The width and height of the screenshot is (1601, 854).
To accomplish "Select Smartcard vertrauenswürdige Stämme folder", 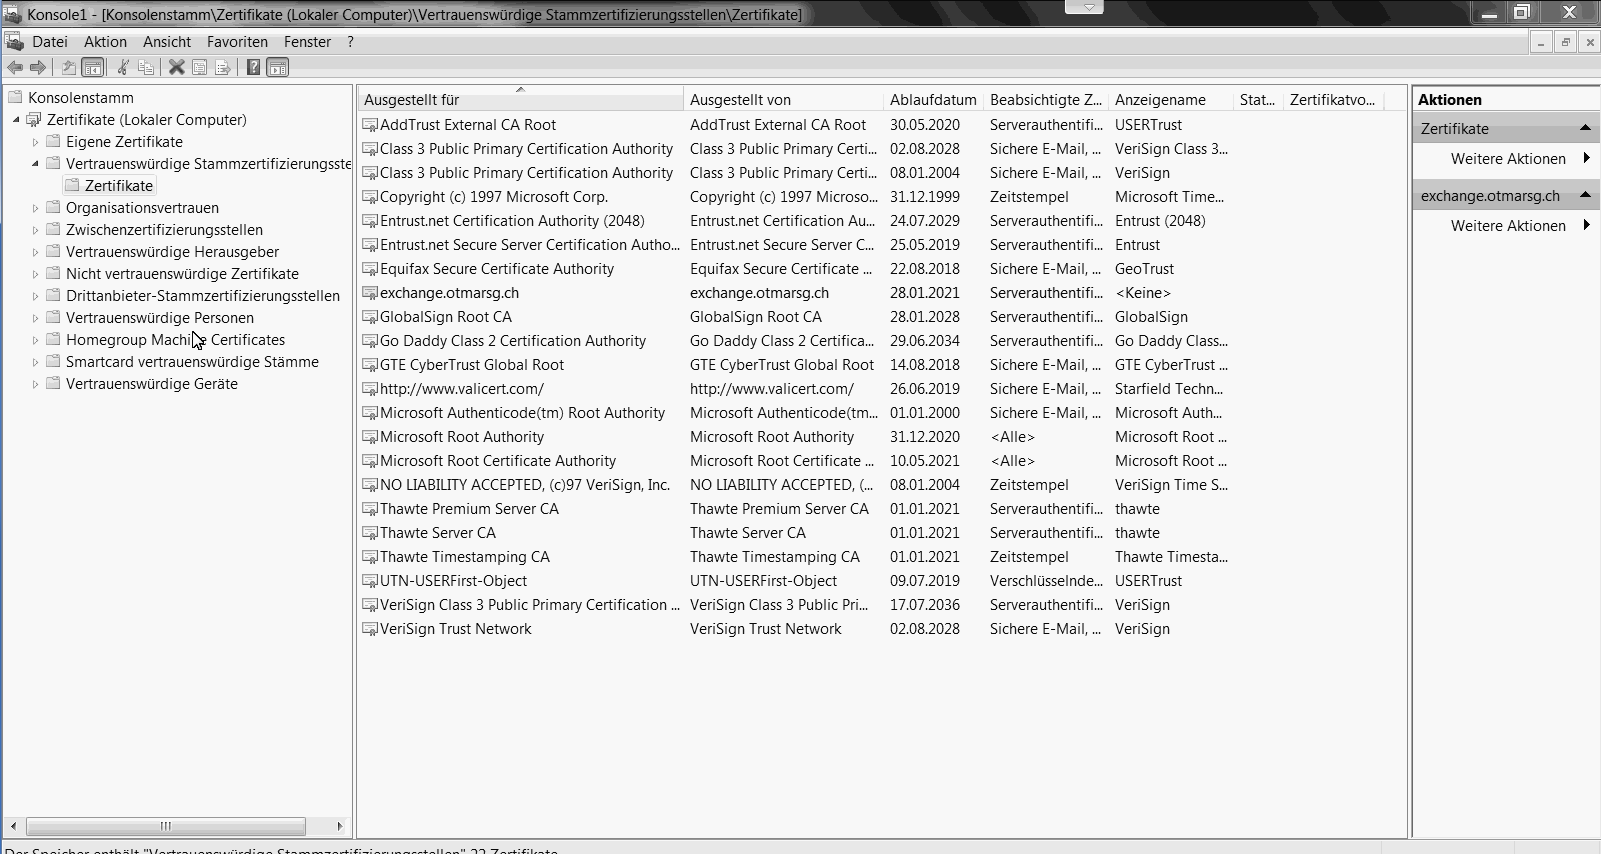I will tap(192, 362).
